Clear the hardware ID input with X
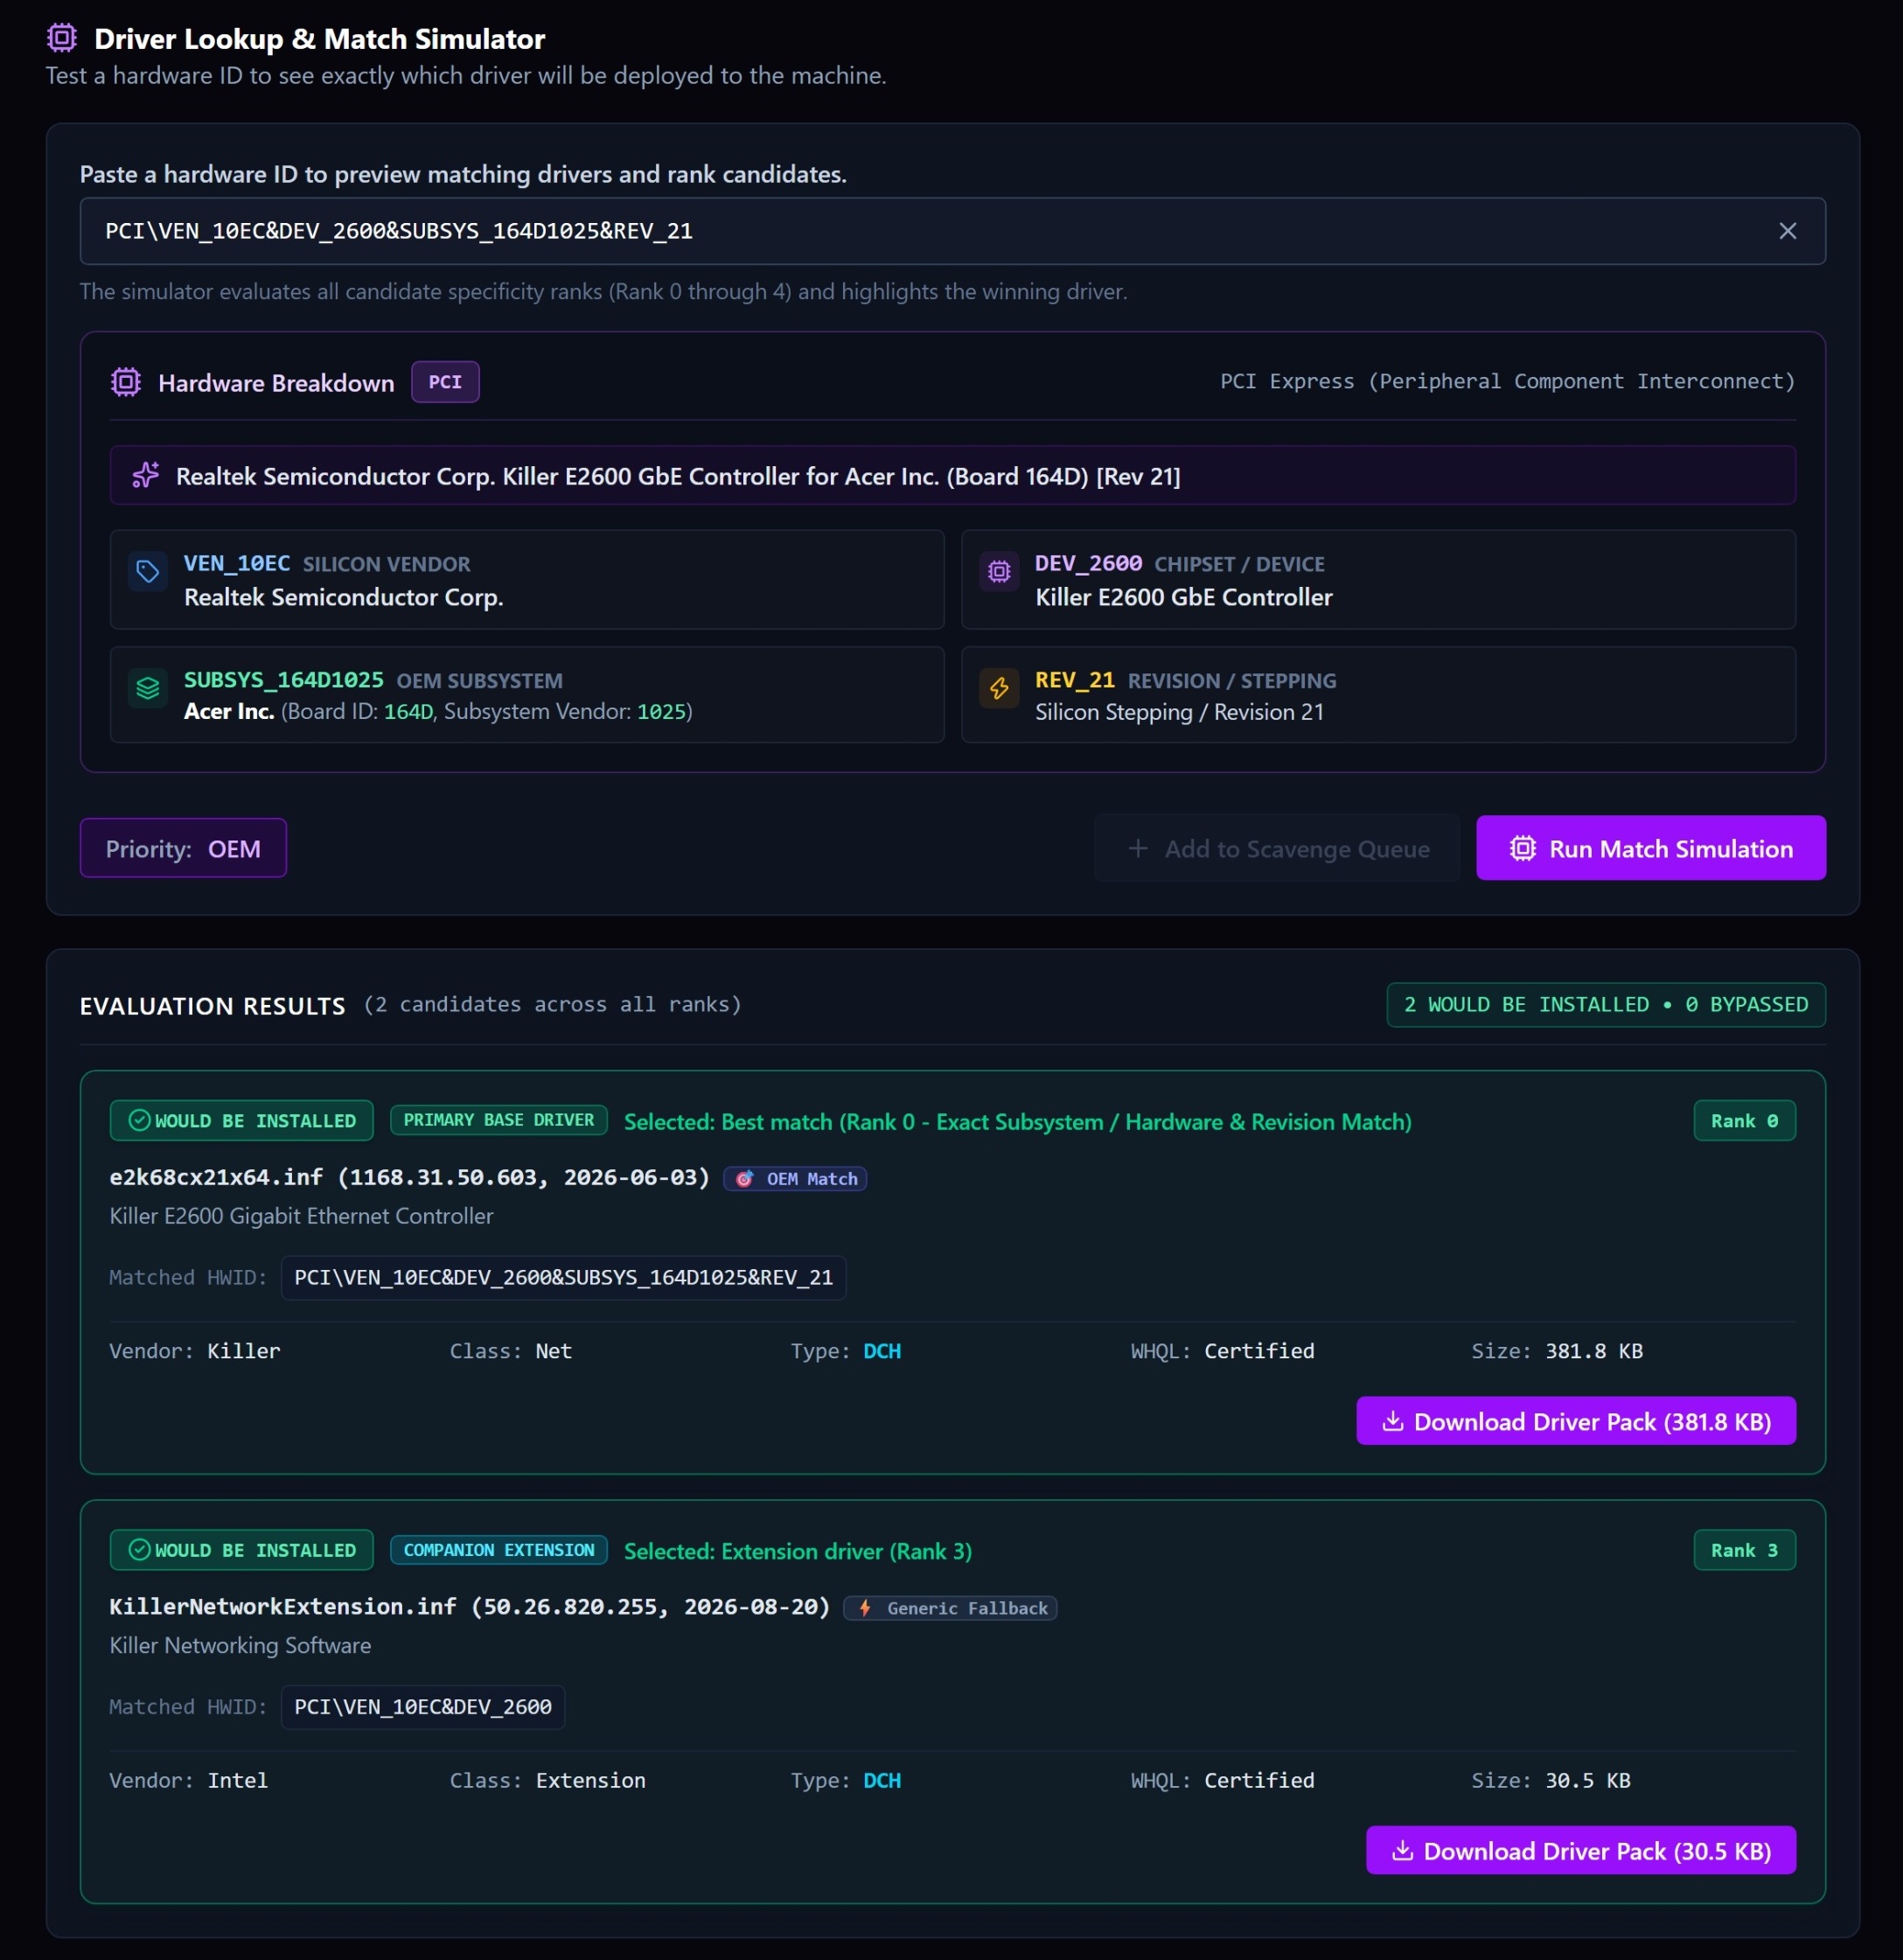This screenshot has width=1903, height=1960. [x=1787, y=231]
